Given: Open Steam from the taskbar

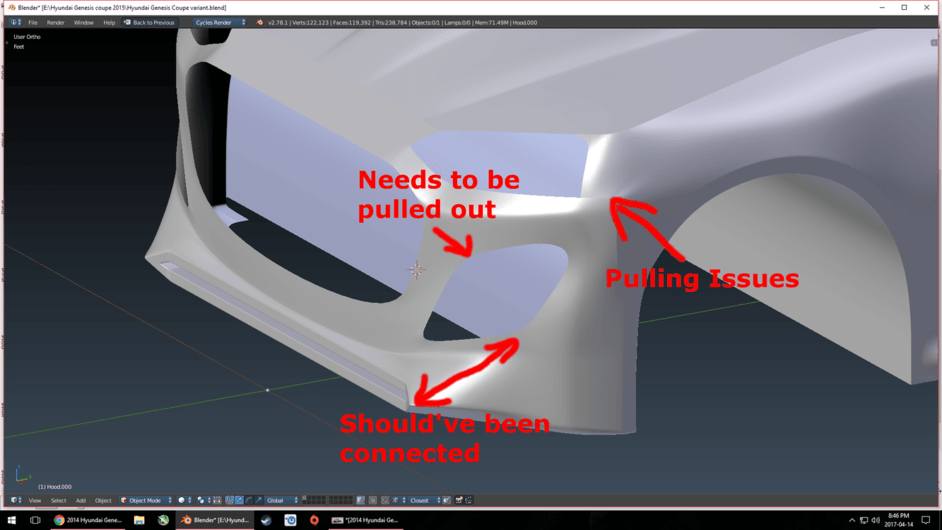Looking at the screenshot, I should click(x=266, y=520).
